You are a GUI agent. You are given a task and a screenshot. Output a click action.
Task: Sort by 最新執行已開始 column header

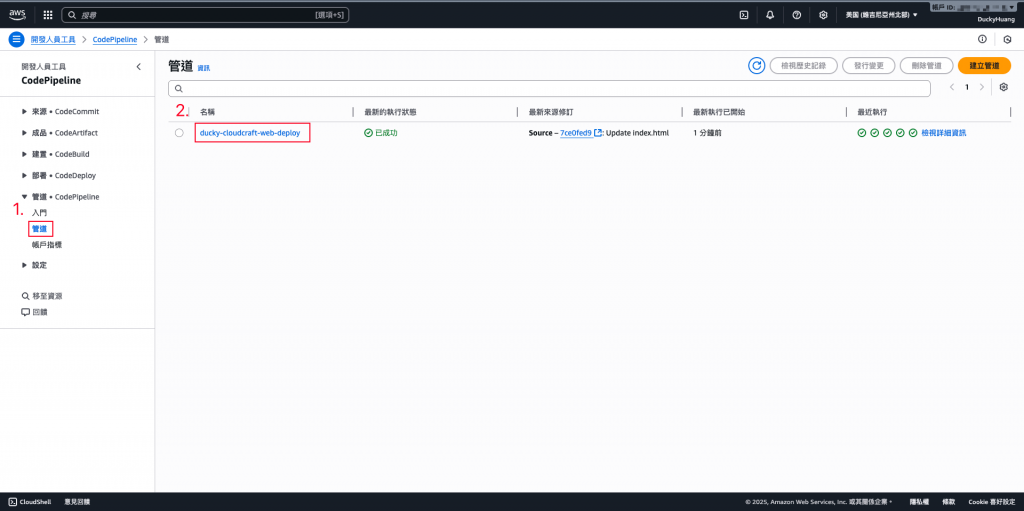tap(719, 112)
